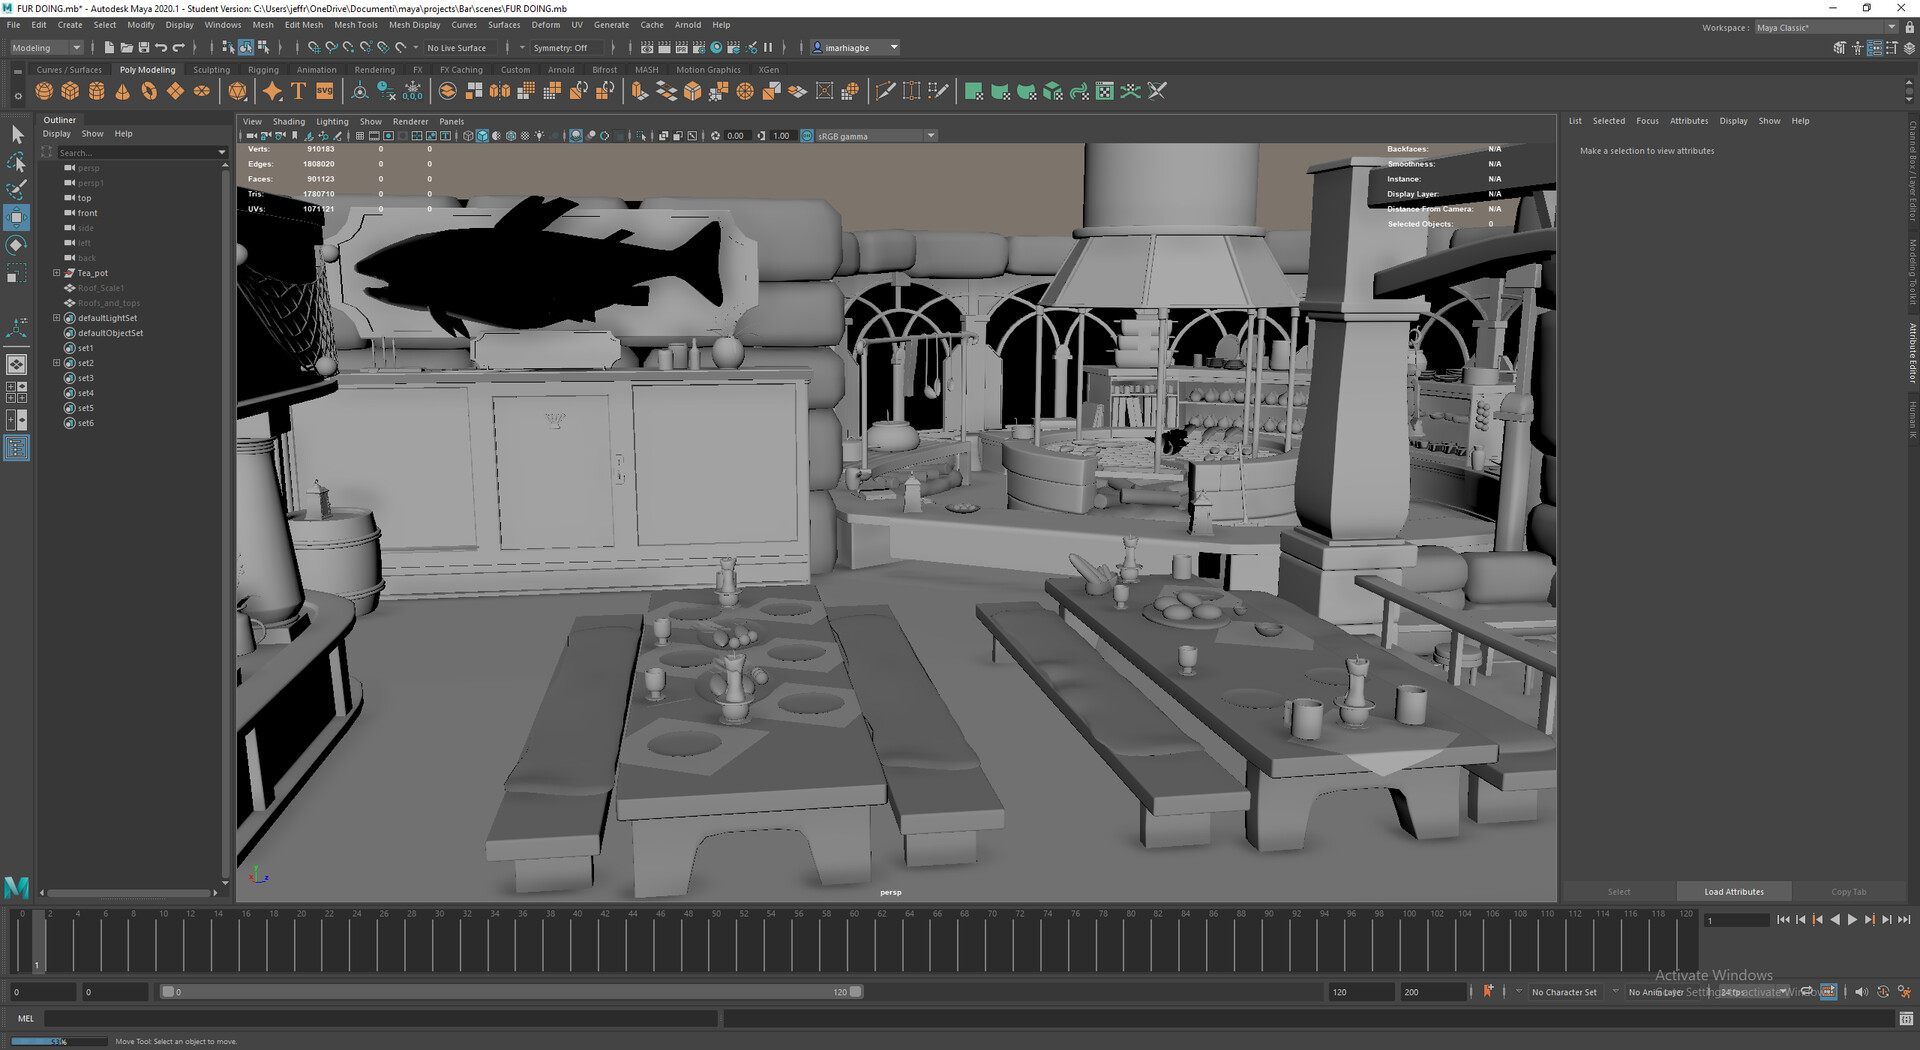The image size is (1920, 1050).
Task: Click the range slider bar handle at 120
Action: click(x=856, y=992)
